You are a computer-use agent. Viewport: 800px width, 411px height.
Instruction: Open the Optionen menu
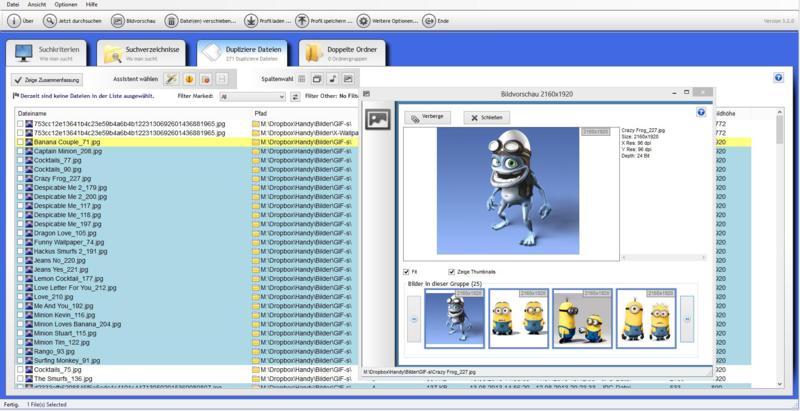pos(63,5)
